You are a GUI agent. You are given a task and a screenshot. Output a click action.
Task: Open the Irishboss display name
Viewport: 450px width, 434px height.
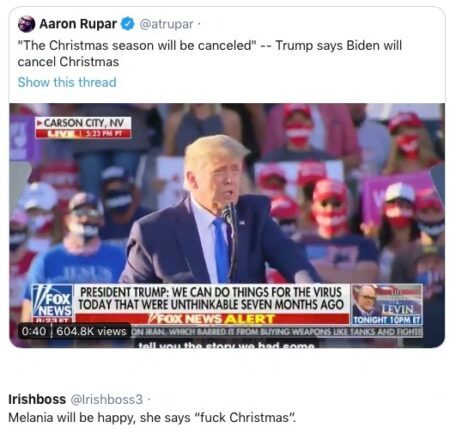[37, 399]
